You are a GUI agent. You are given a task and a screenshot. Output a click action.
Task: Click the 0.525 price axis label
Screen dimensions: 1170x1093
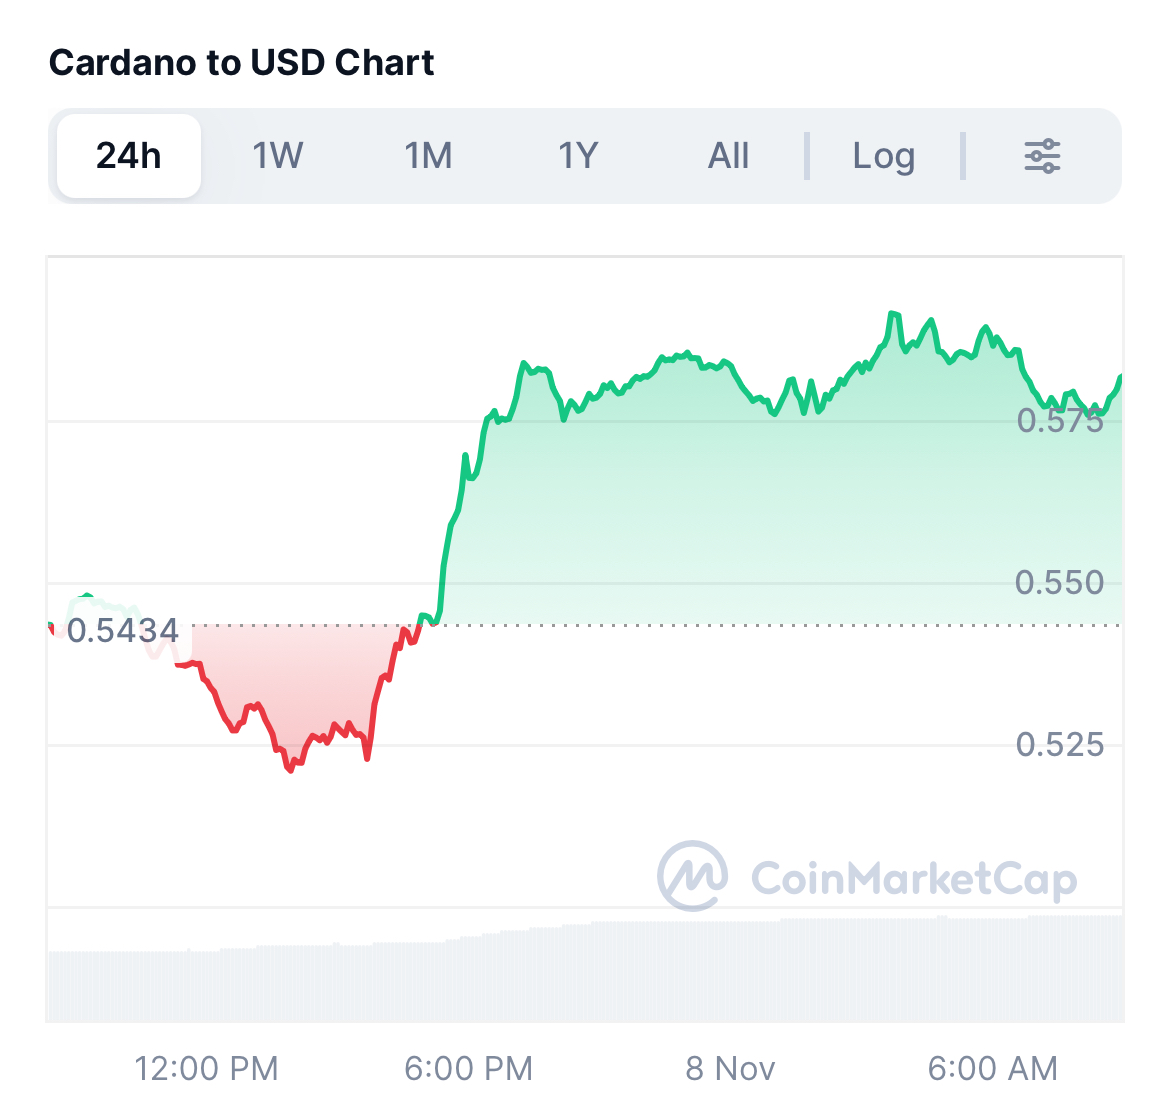1060,744
